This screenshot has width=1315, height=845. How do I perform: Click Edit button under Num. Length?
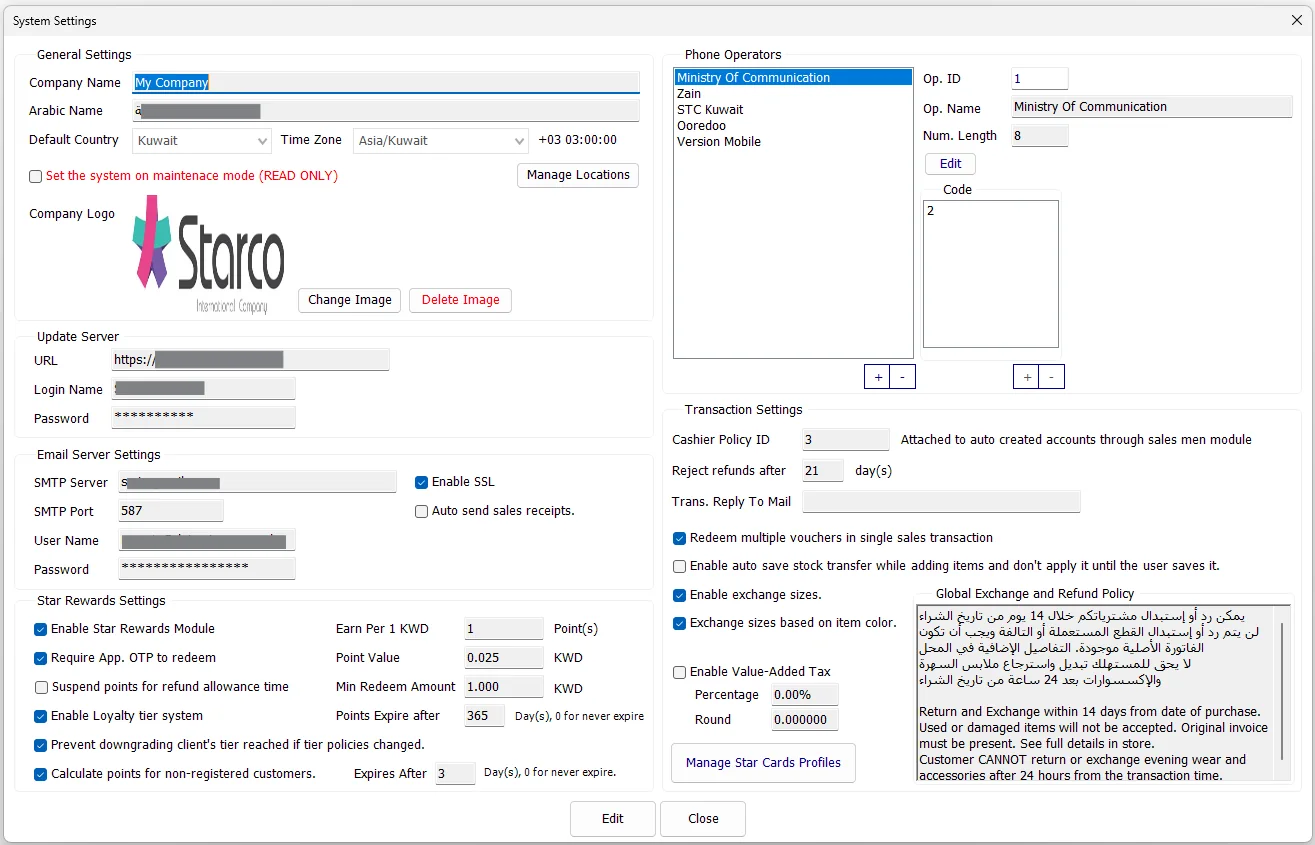point(950,164)
